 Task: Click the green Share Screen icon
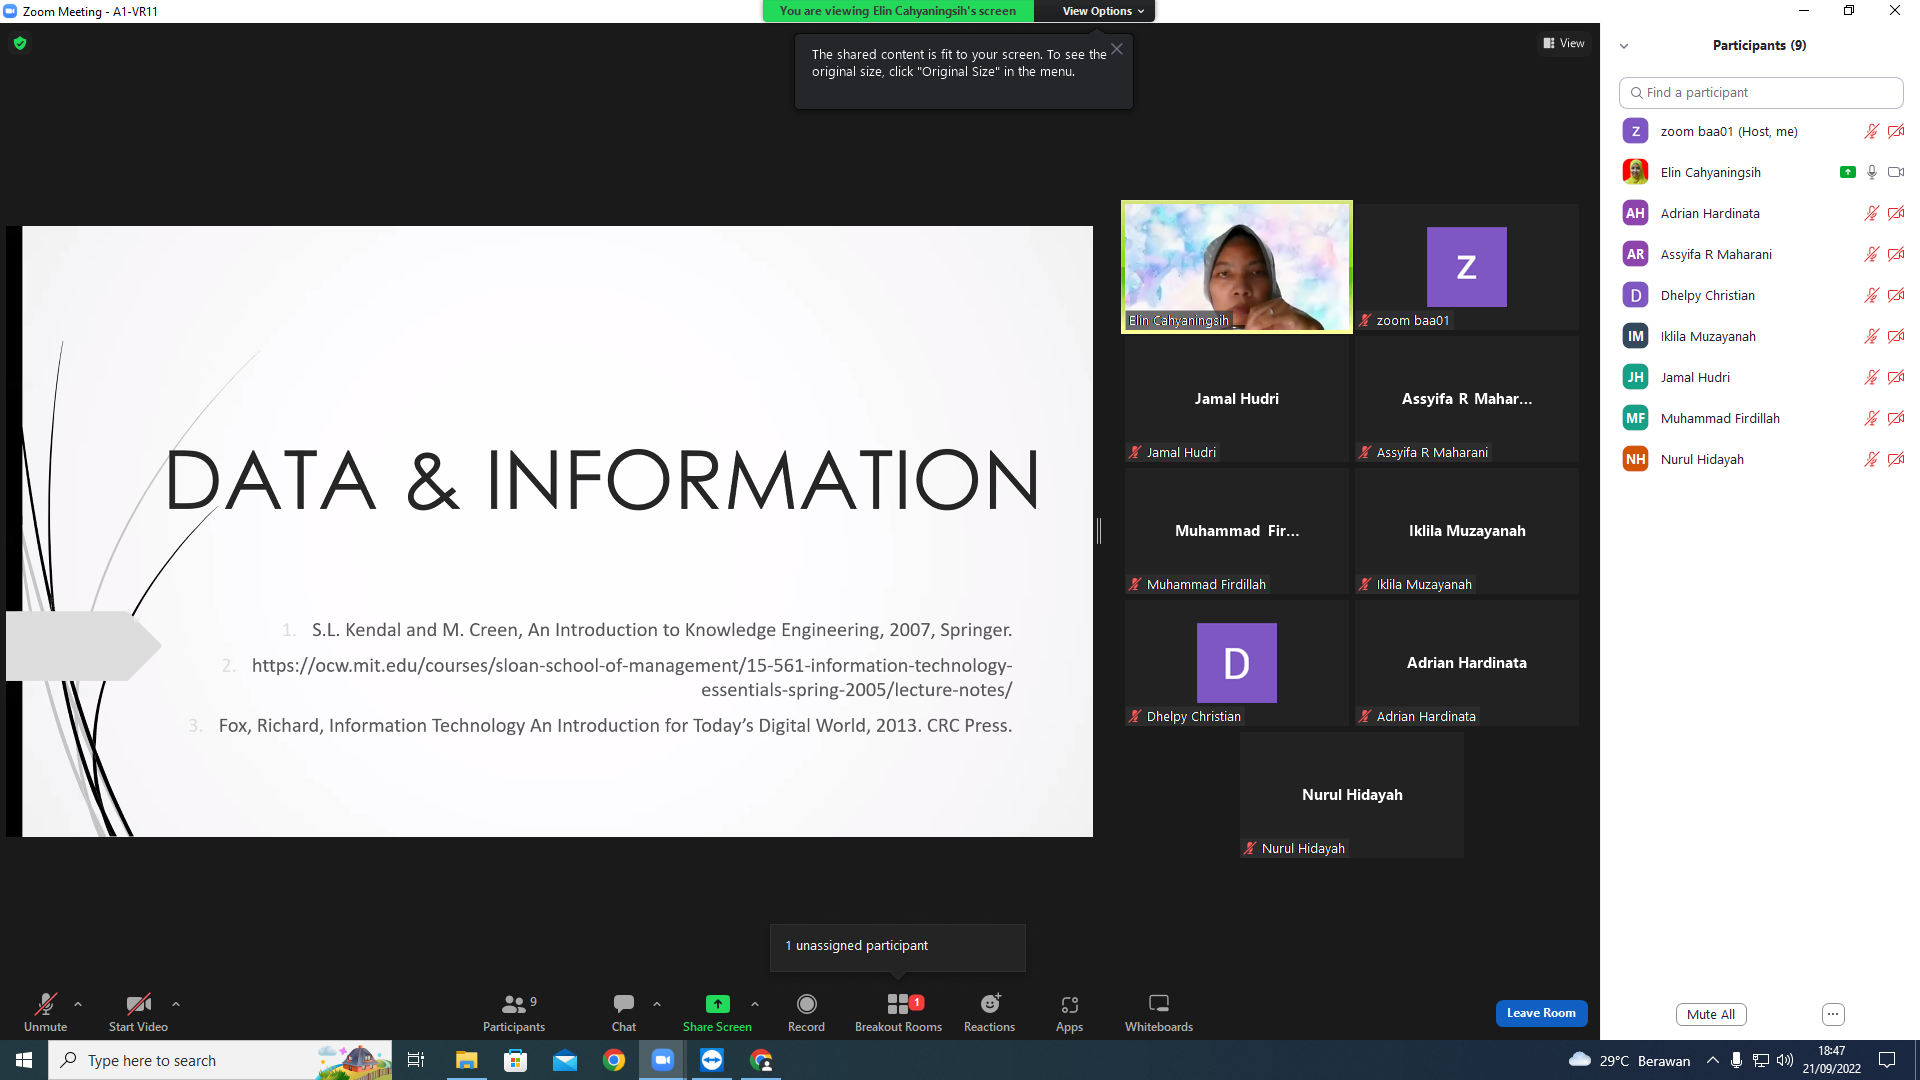[717, 1004]
